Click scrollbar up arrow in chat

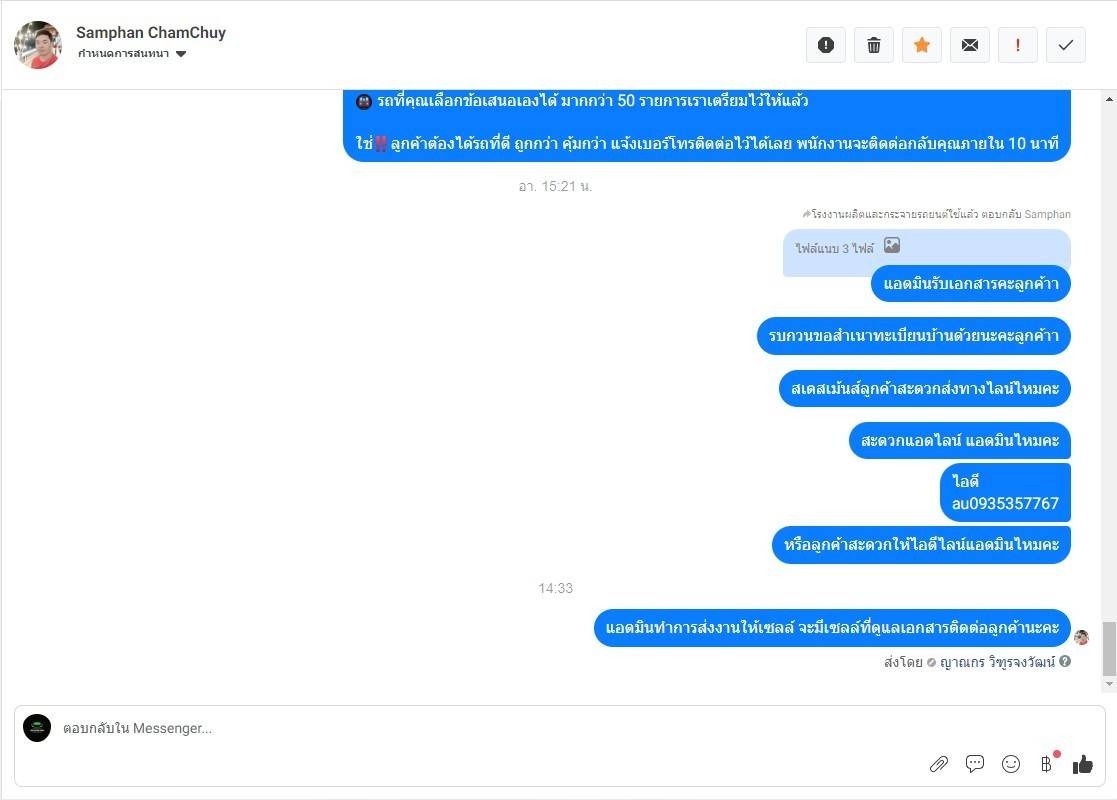pos(1109,99)
